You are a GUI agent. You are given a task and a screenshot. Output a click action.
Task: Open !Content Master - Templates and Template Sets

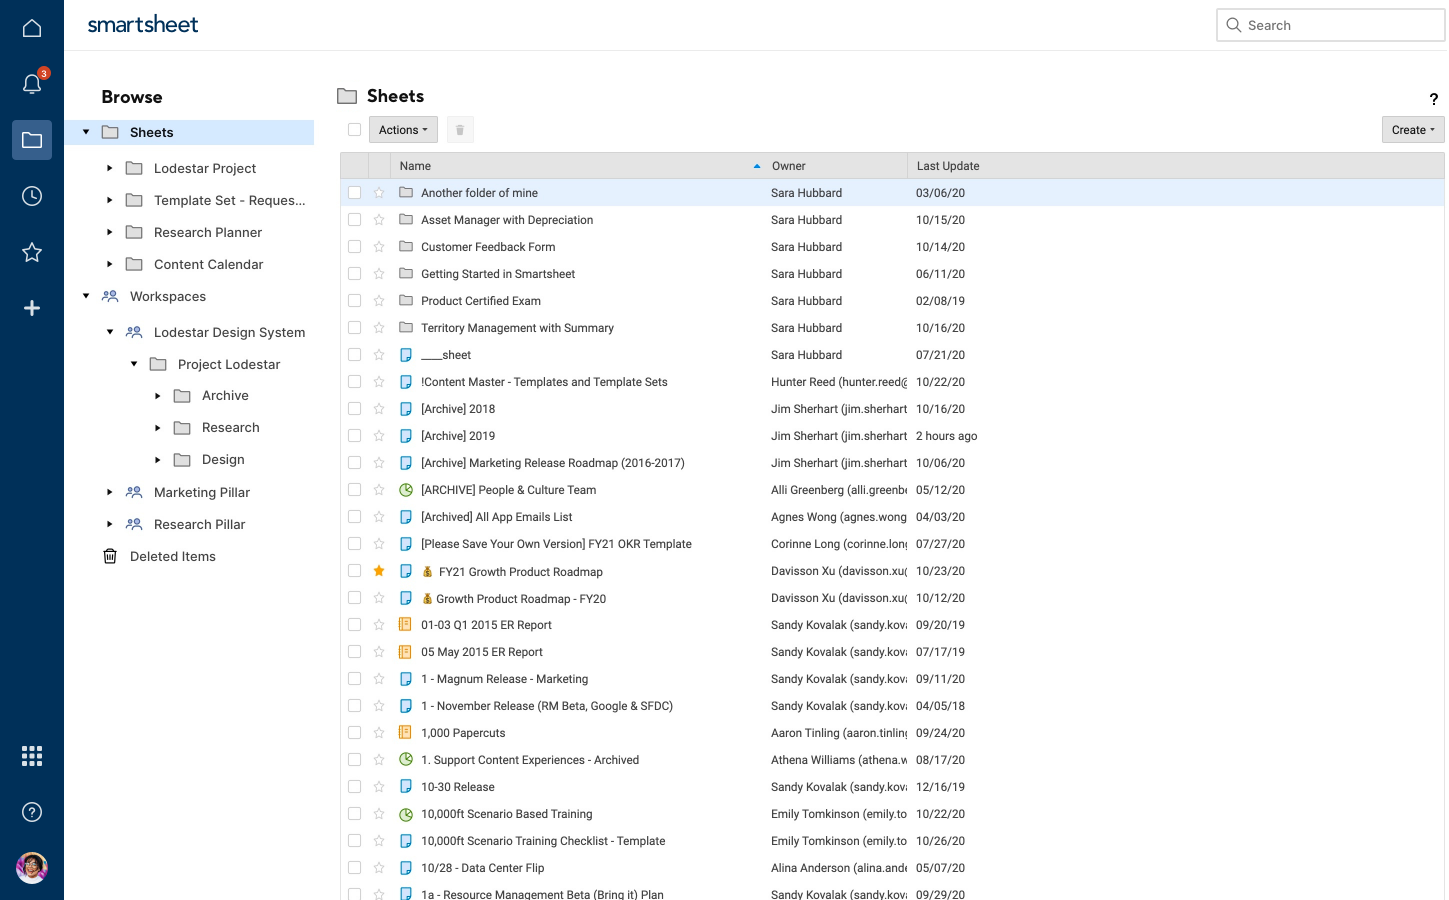(544, 382)
